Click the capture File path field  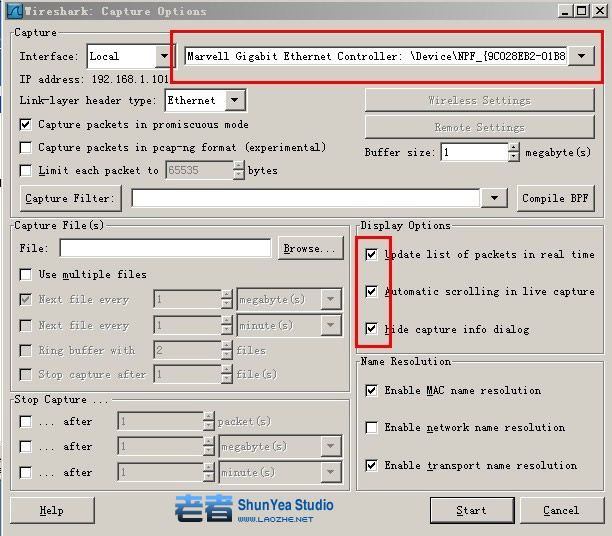pos(165,248)
